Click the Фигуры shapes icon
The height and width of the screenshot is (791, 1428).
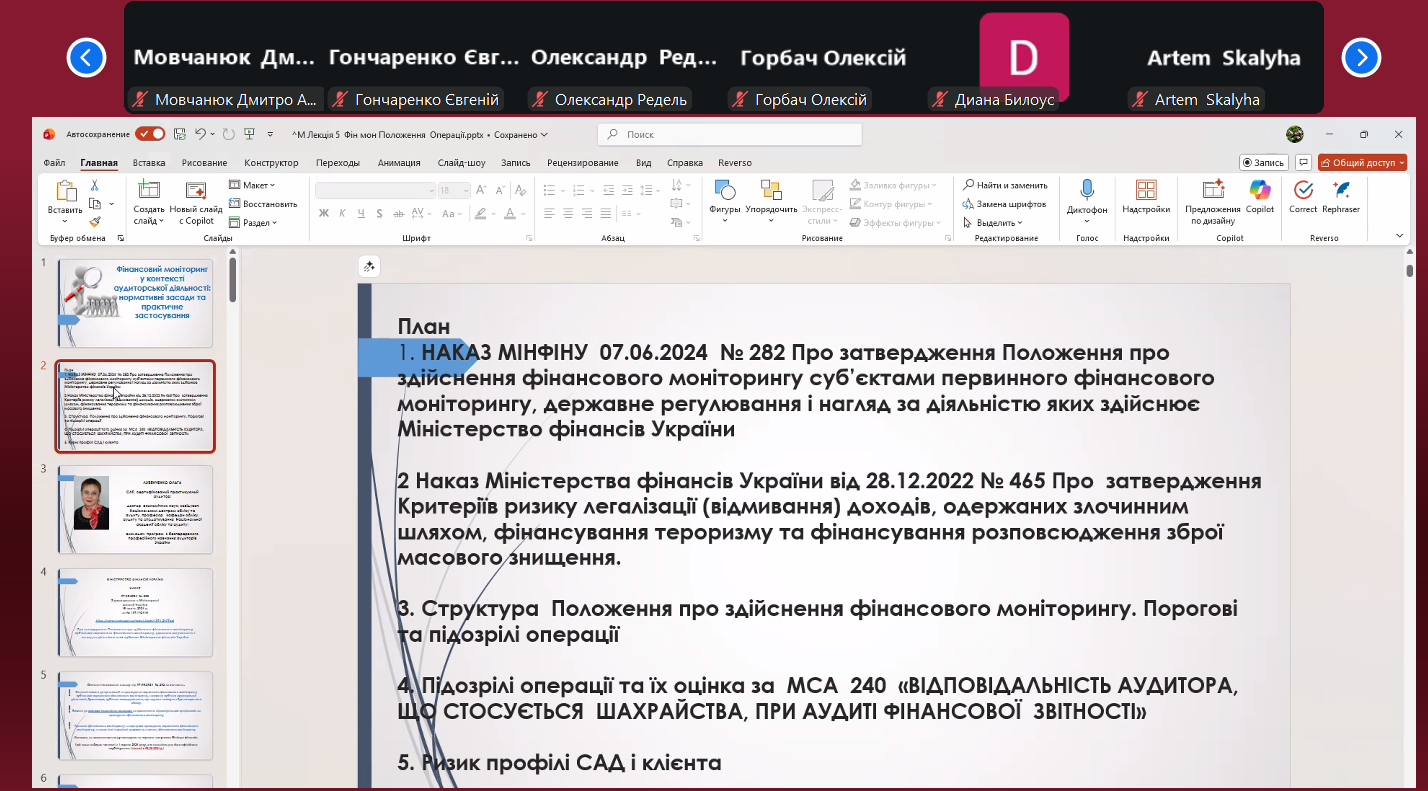[724, 190]
